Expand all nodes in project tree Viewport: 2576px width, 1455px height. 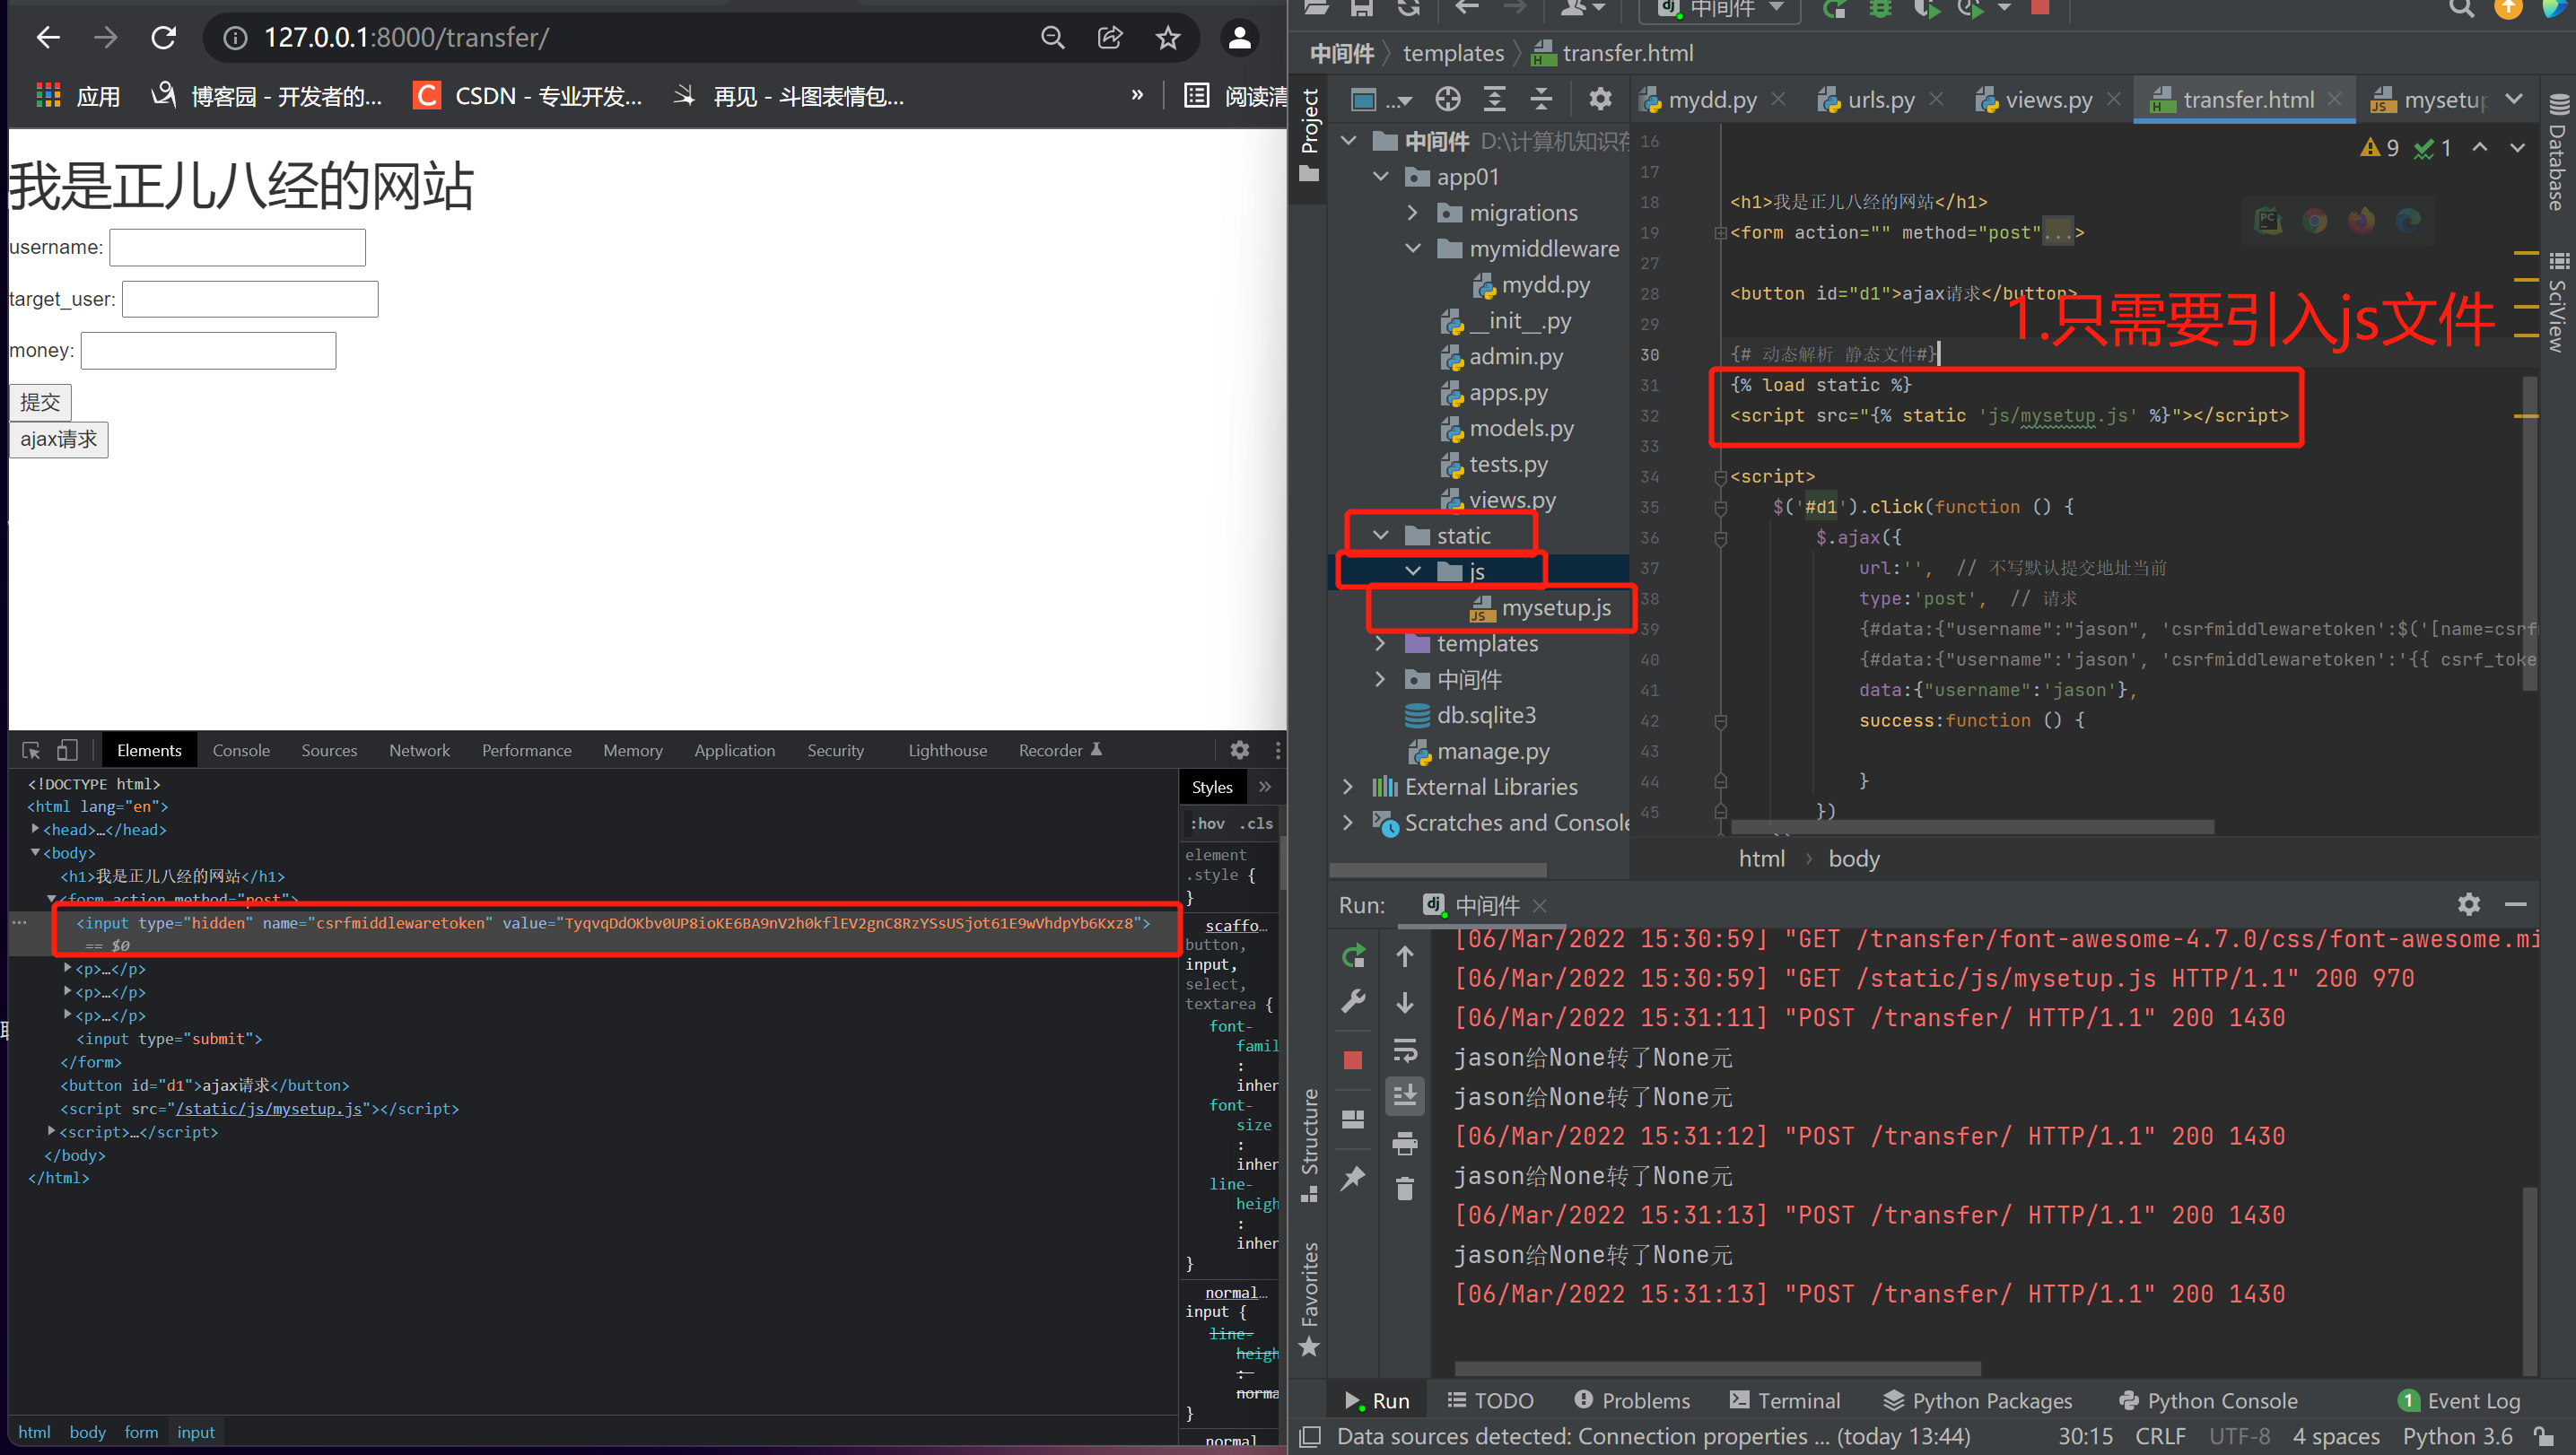click(1494, 99)
